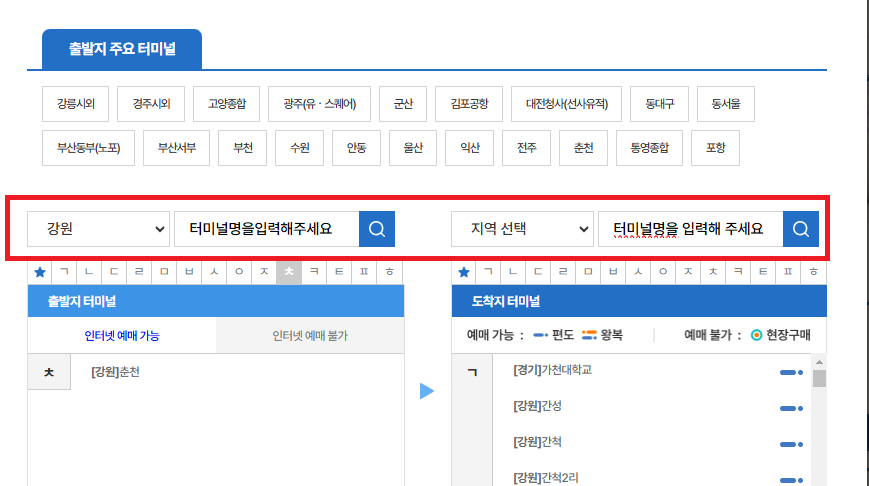Choose 김포공항 terminal button

point(469,104)
